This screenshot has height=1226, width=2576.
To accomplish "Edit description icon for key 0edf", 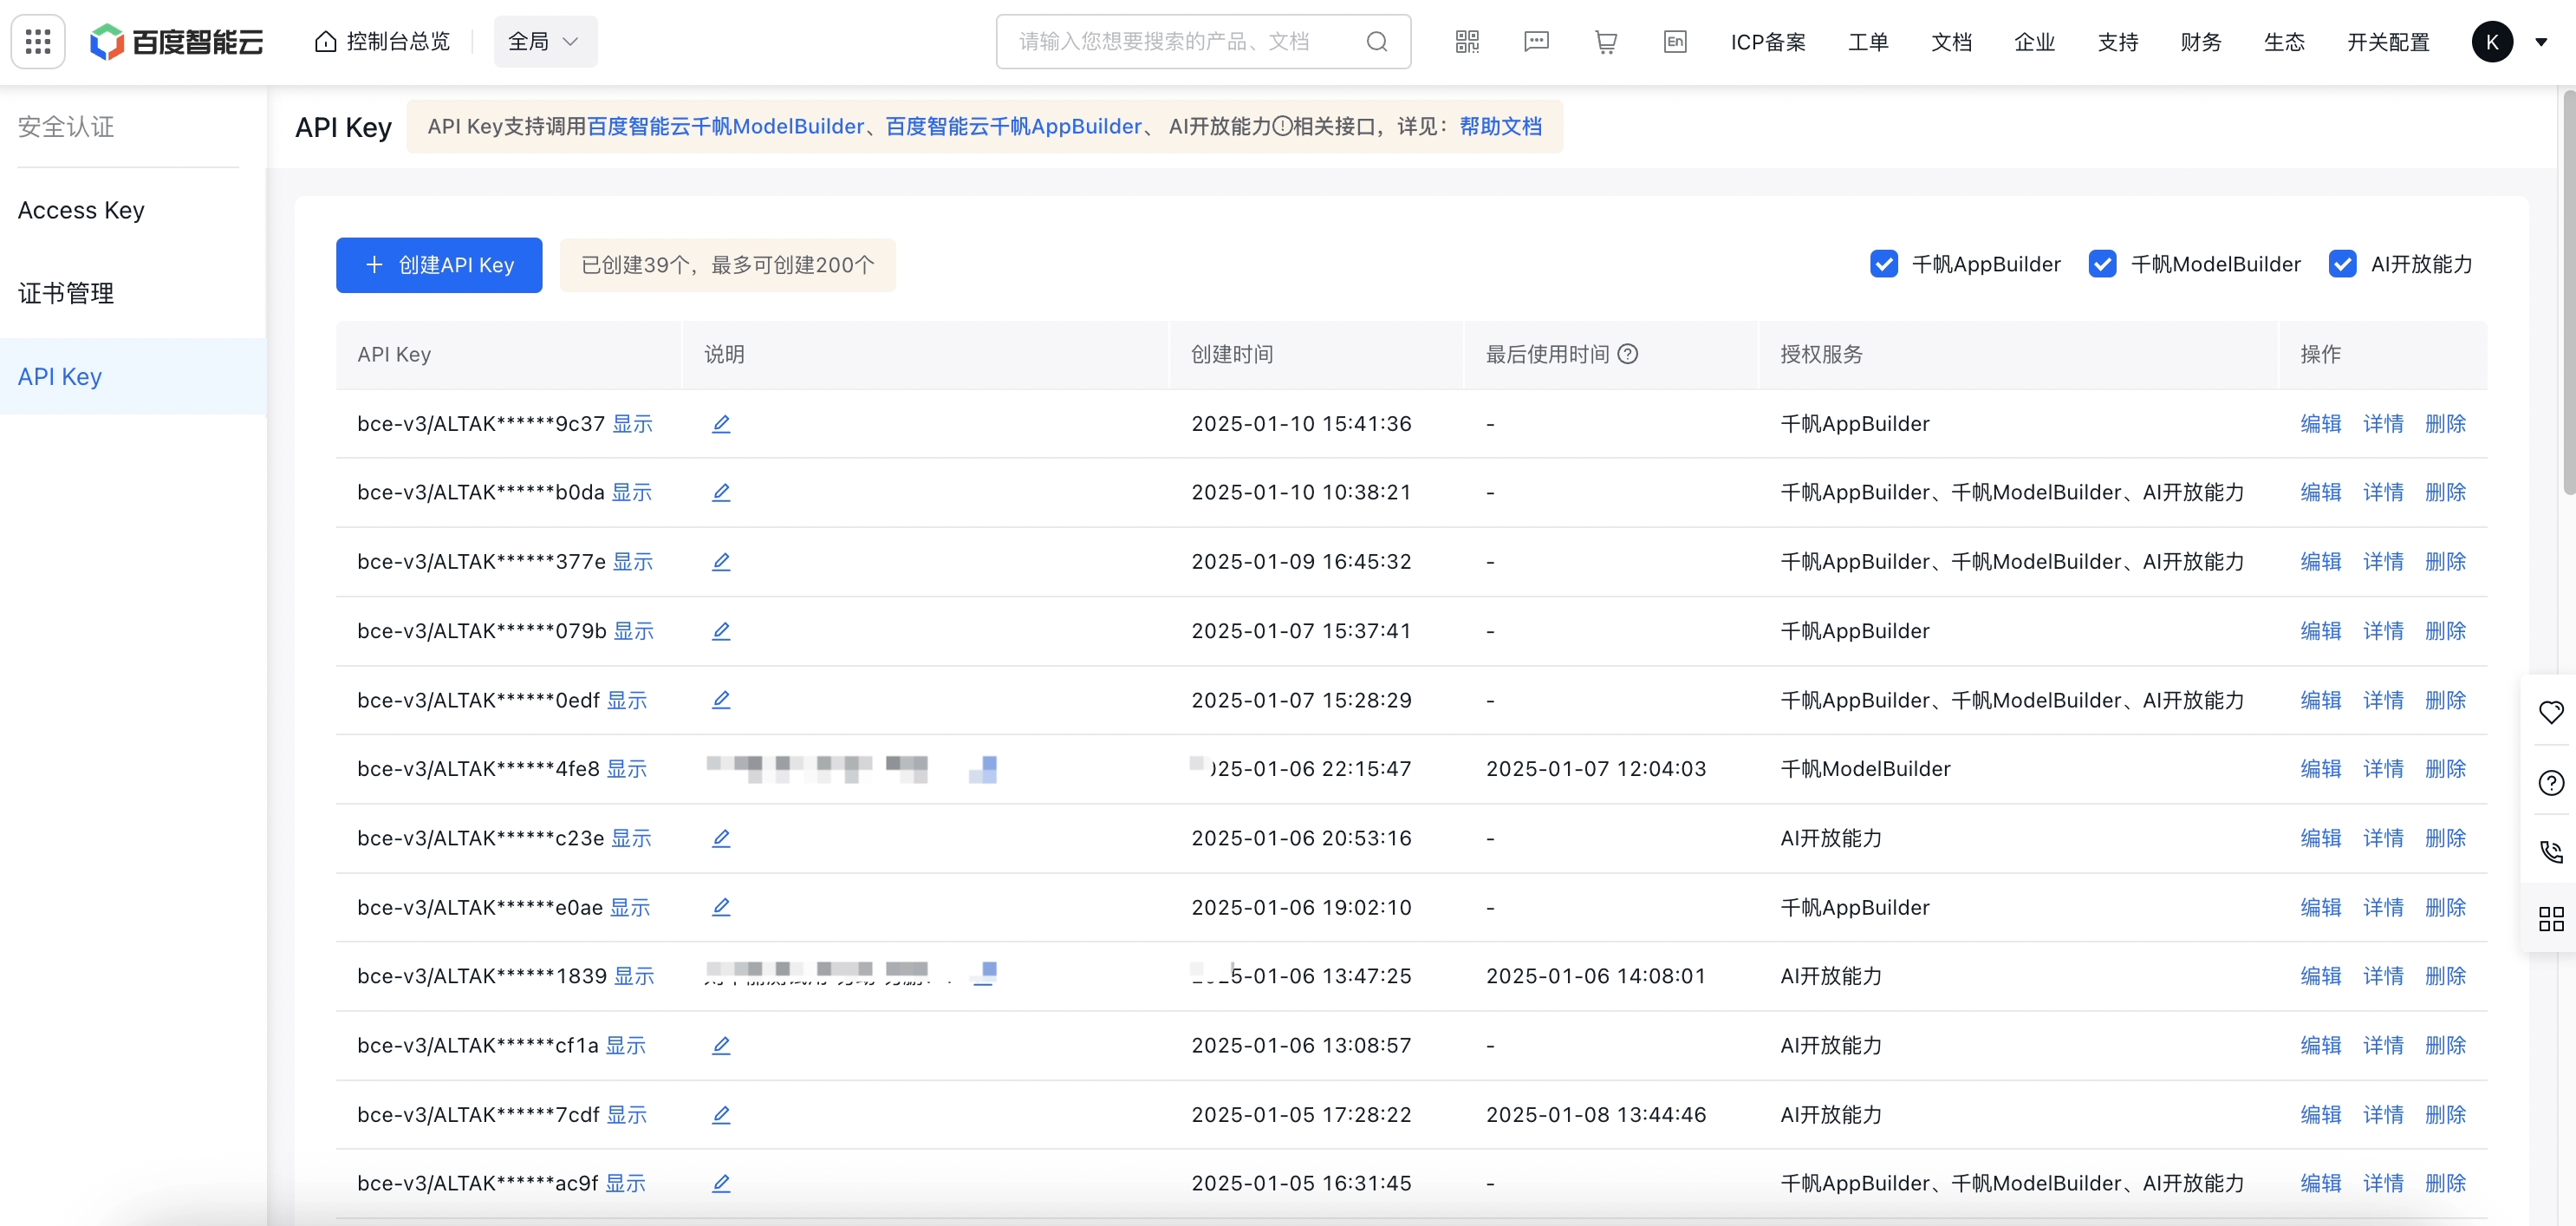I will pyautogui.click(x=721, y=700).
